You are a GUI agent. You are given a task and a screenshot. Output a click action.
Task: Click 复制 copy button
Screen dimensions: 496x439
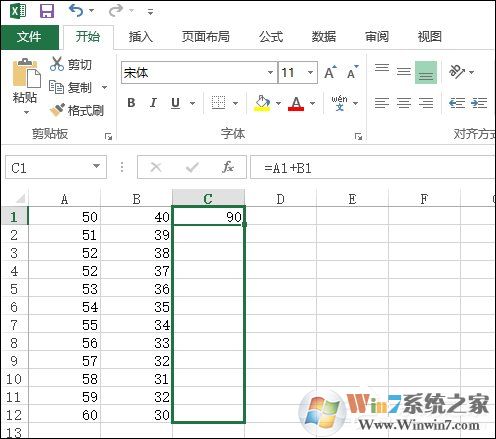point(70,87)
